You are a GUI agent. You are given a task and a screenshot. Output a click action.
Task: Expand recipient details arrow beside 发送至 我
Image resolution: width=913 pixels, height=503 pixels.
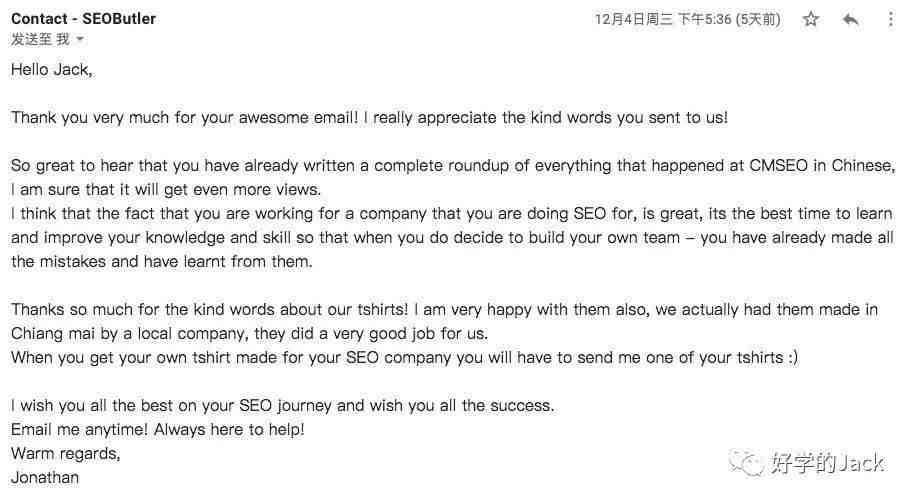point(80,40)
